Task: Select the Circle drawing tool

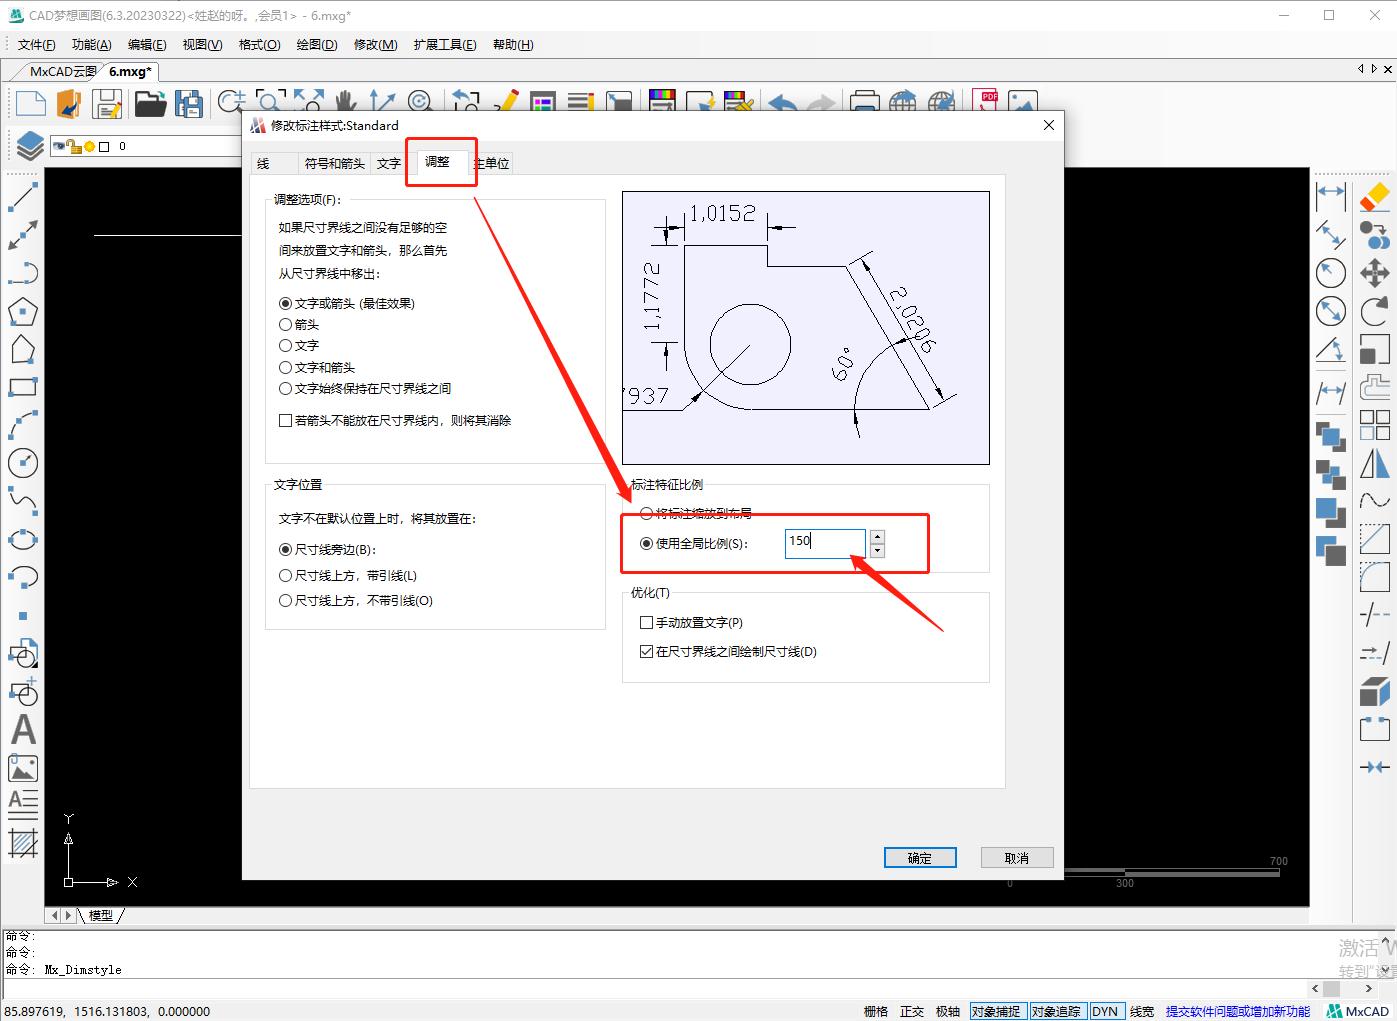Action: tap(24, 463)
